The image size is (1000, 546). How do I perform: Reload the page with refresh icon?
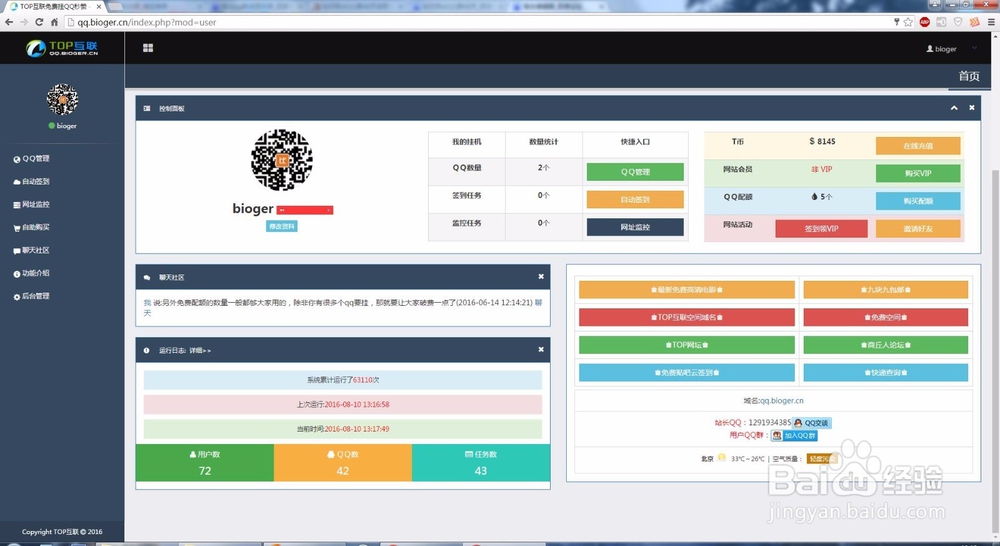click(40, 22)
